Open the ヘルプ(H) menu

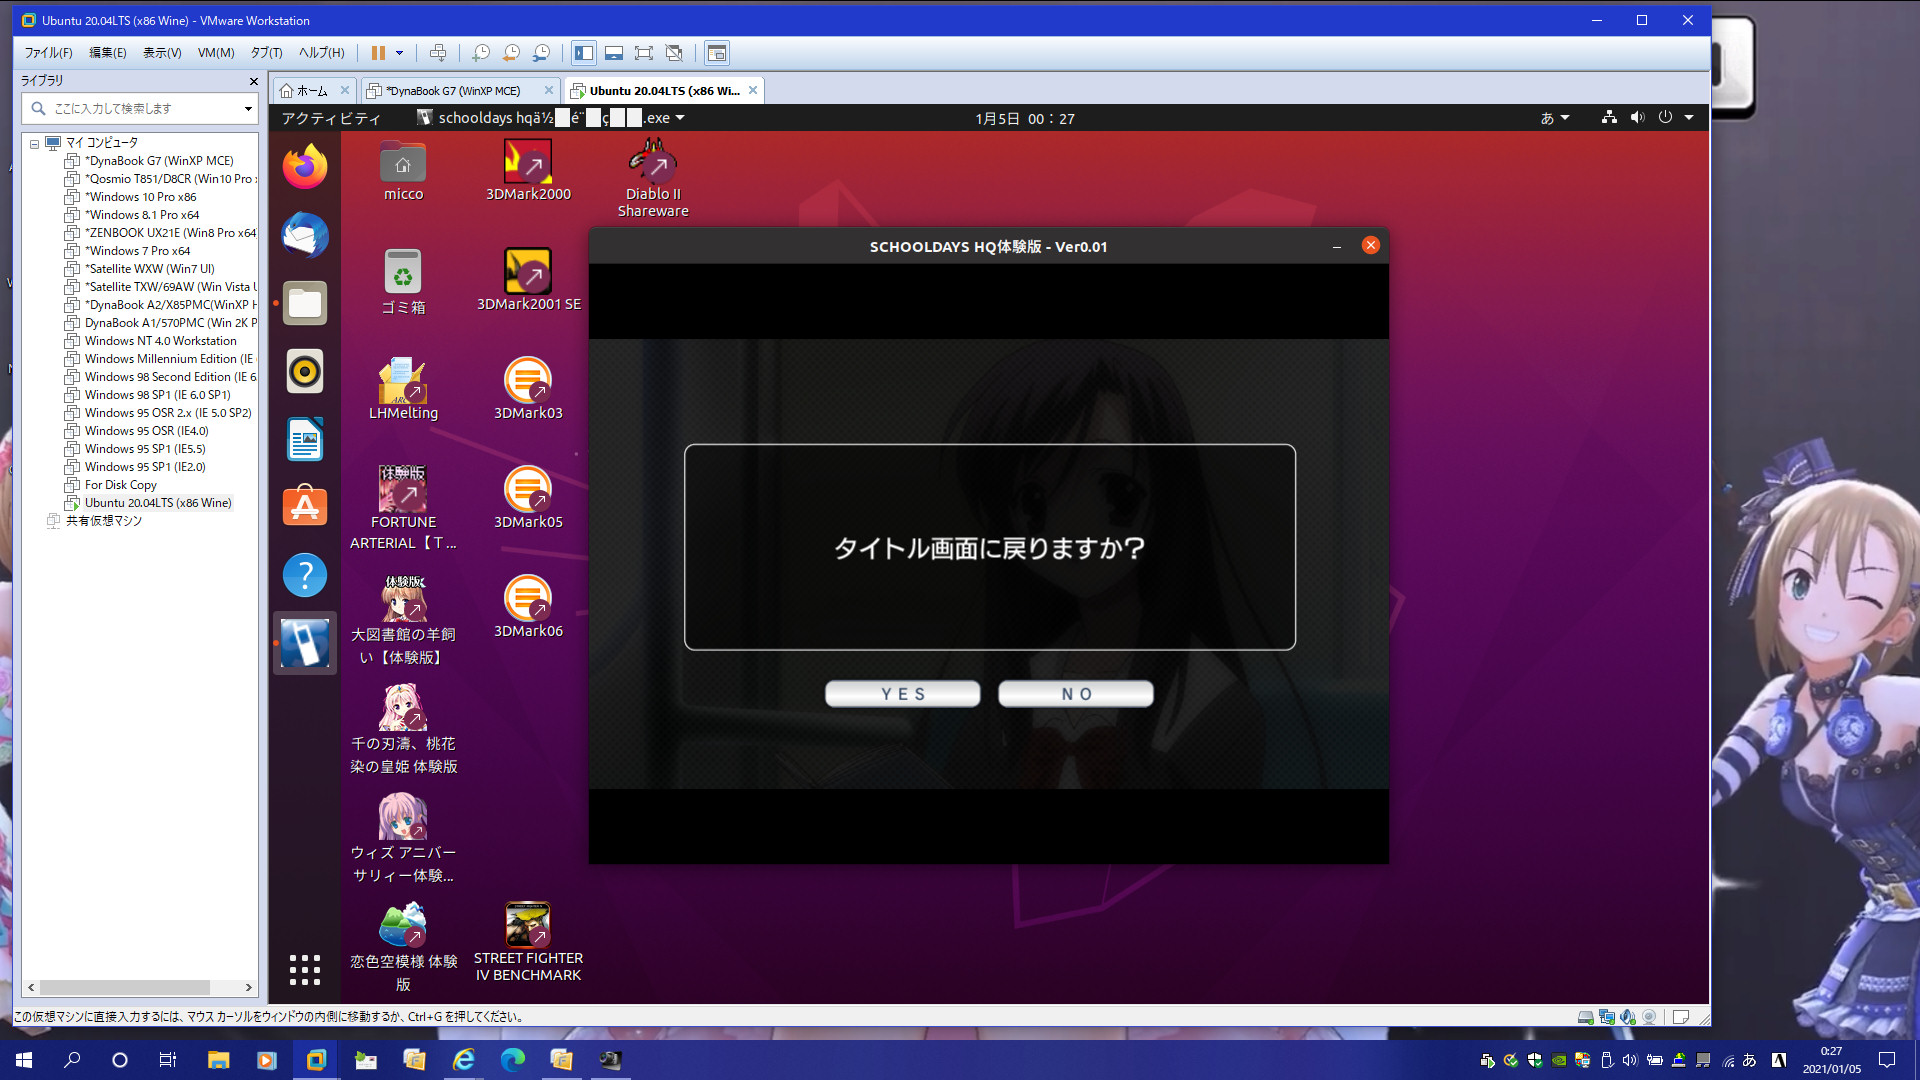coord(321,53)
